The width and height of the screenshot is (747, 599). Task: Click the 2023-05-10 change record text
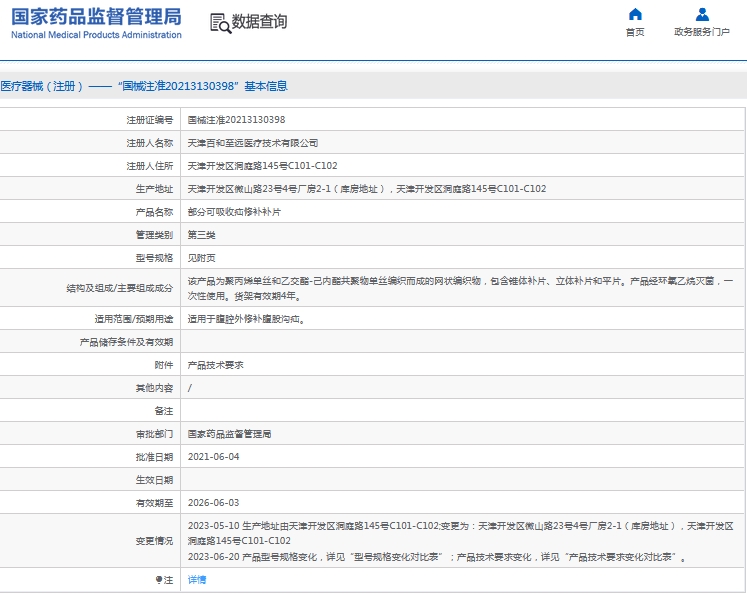click(460, 533)
